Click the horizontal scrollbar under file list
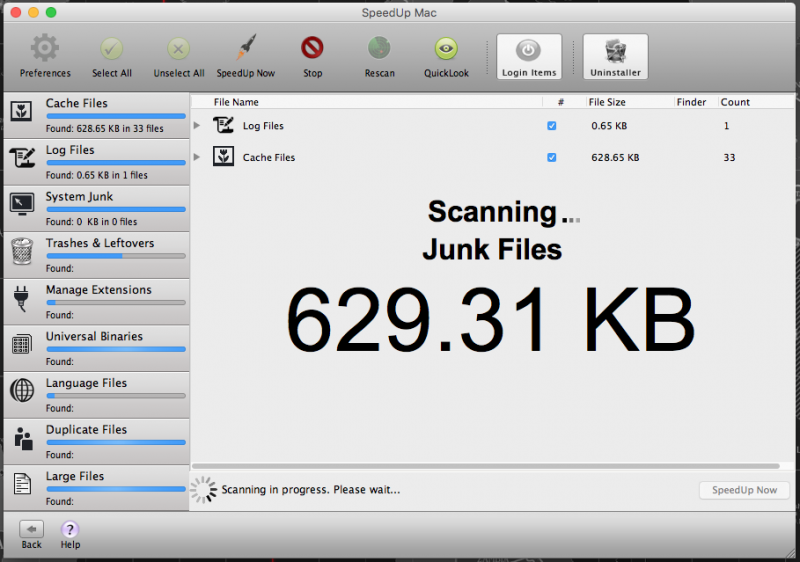Viewport: 800px width, 562px height. point(486,466)
